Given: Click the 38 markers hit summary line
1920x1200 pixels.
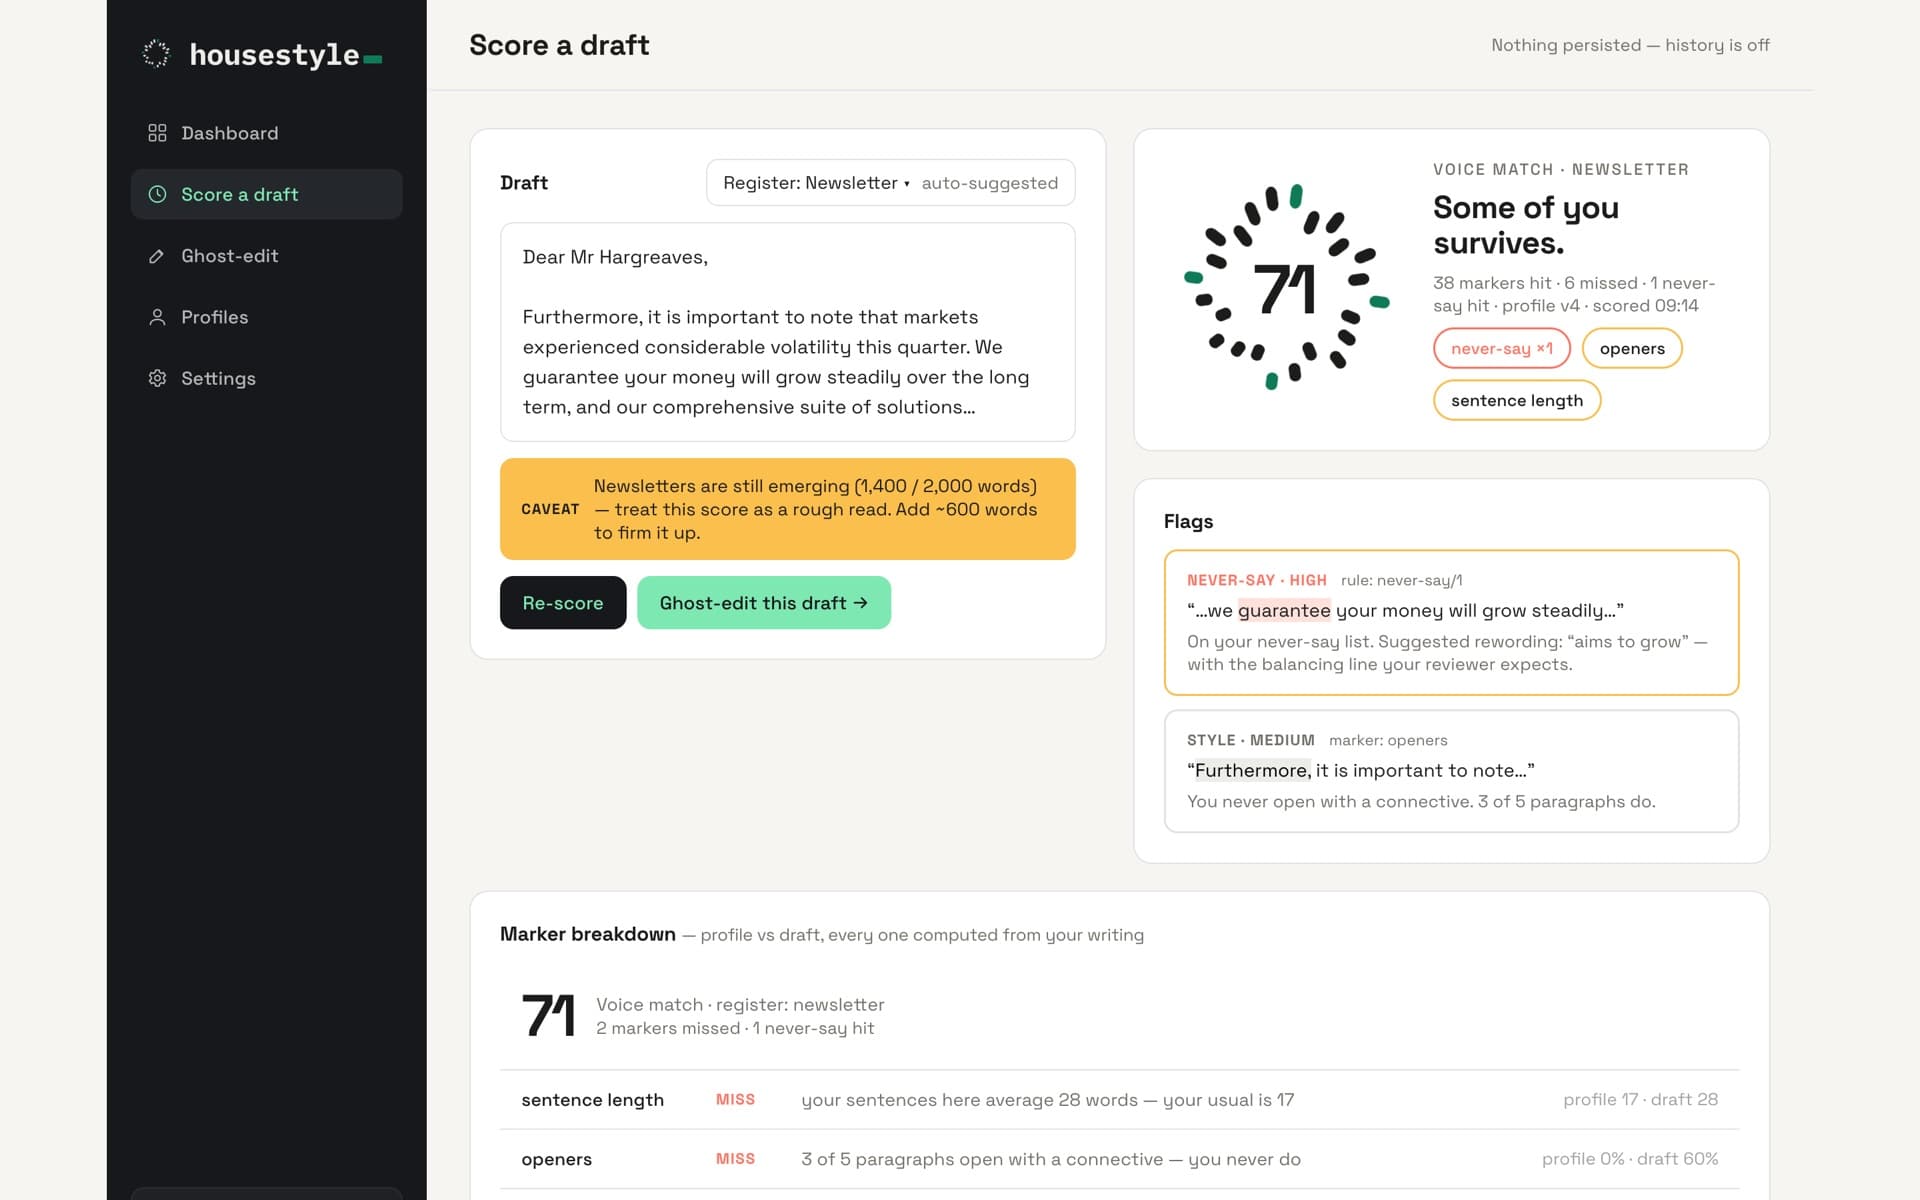Looking at the screenshot, I should [x=1574, y=294].
